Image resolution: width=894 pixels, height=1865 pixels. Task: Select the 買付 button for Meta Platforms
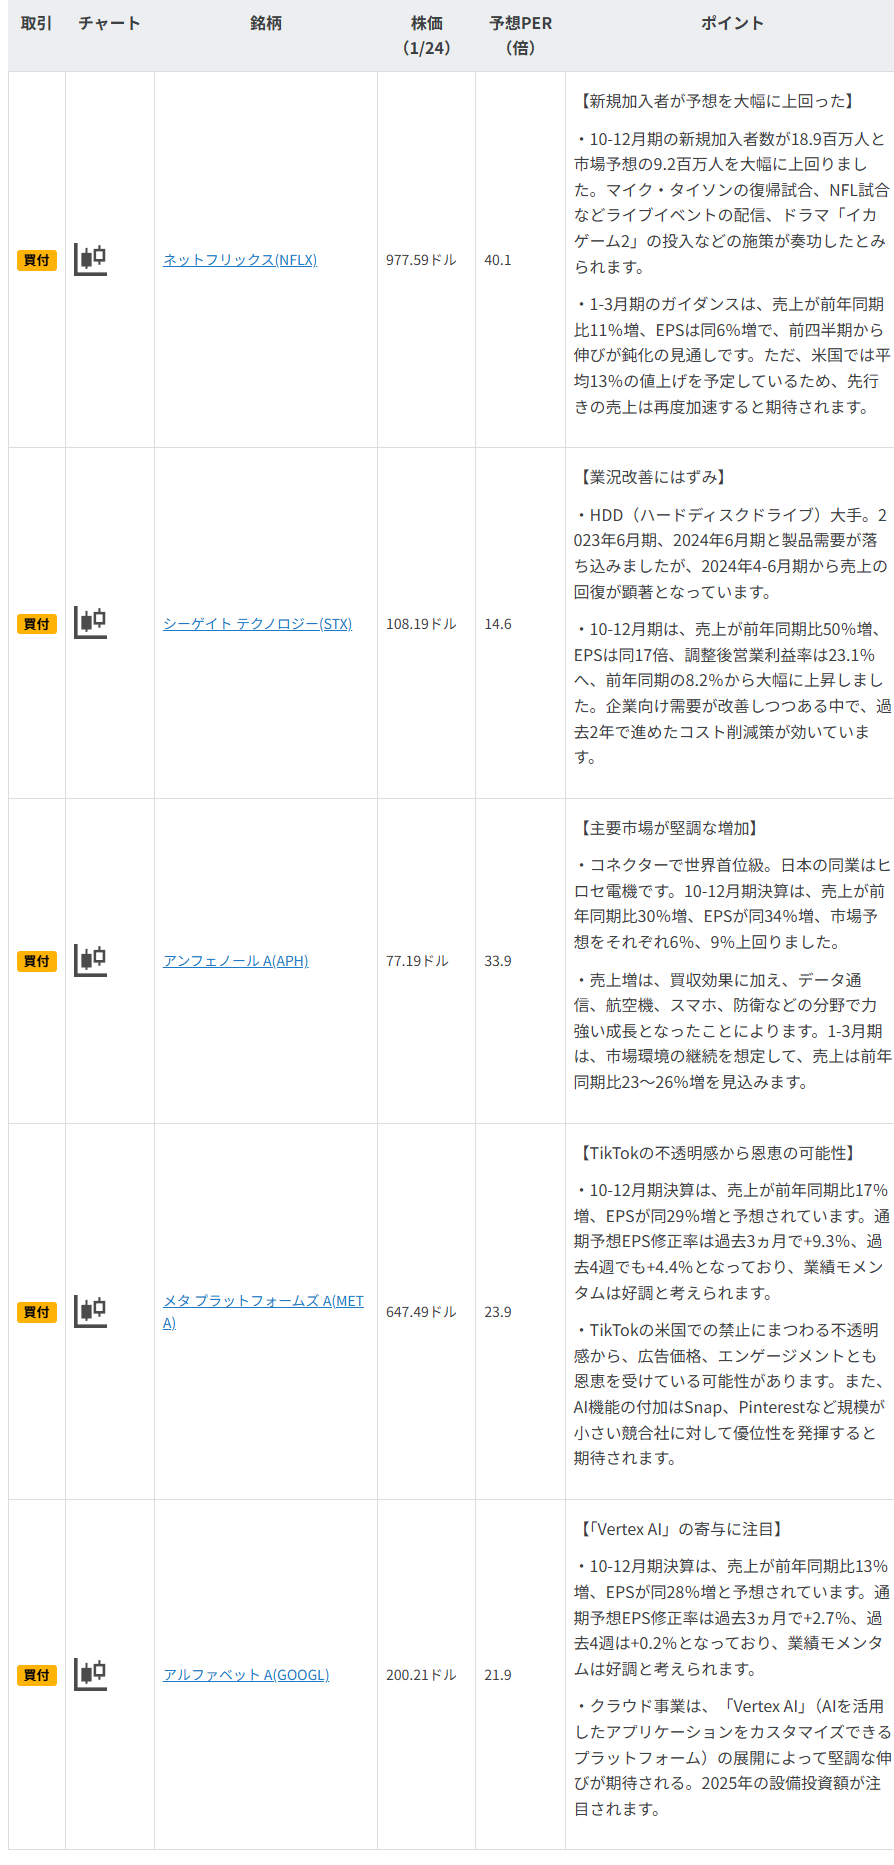(37, 1312)
